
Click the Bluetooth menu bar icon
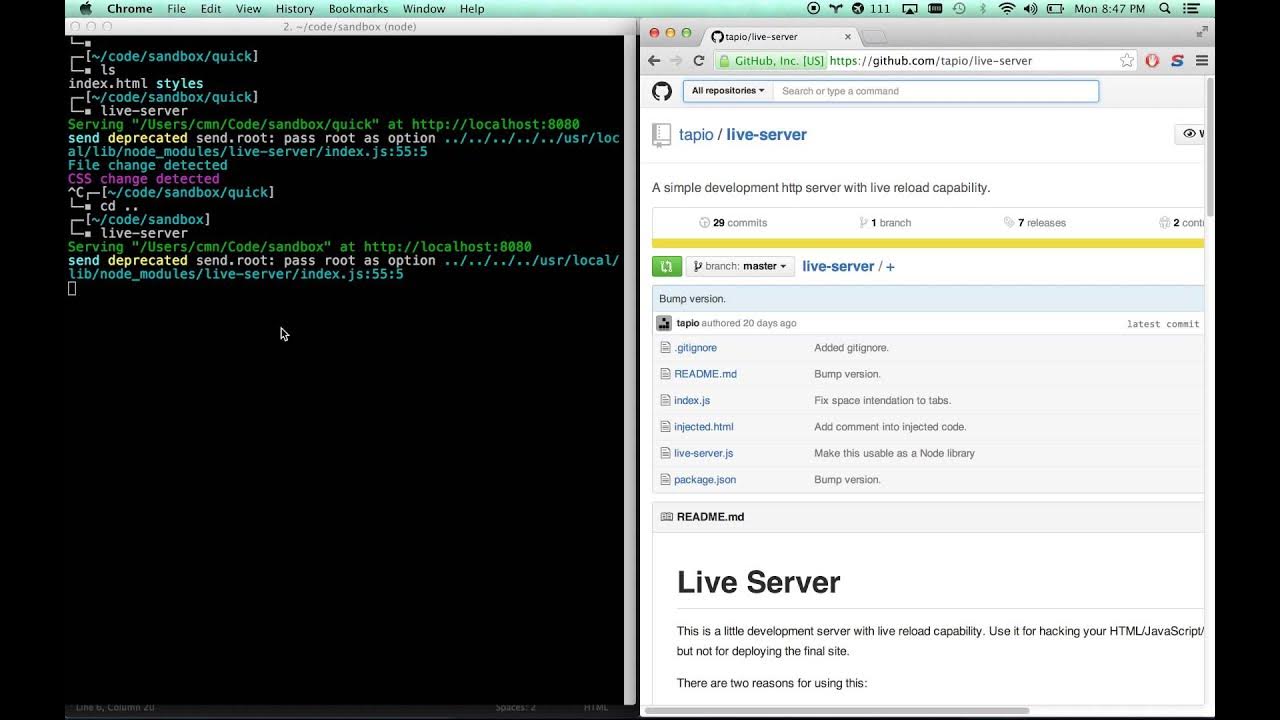(983, 8)
